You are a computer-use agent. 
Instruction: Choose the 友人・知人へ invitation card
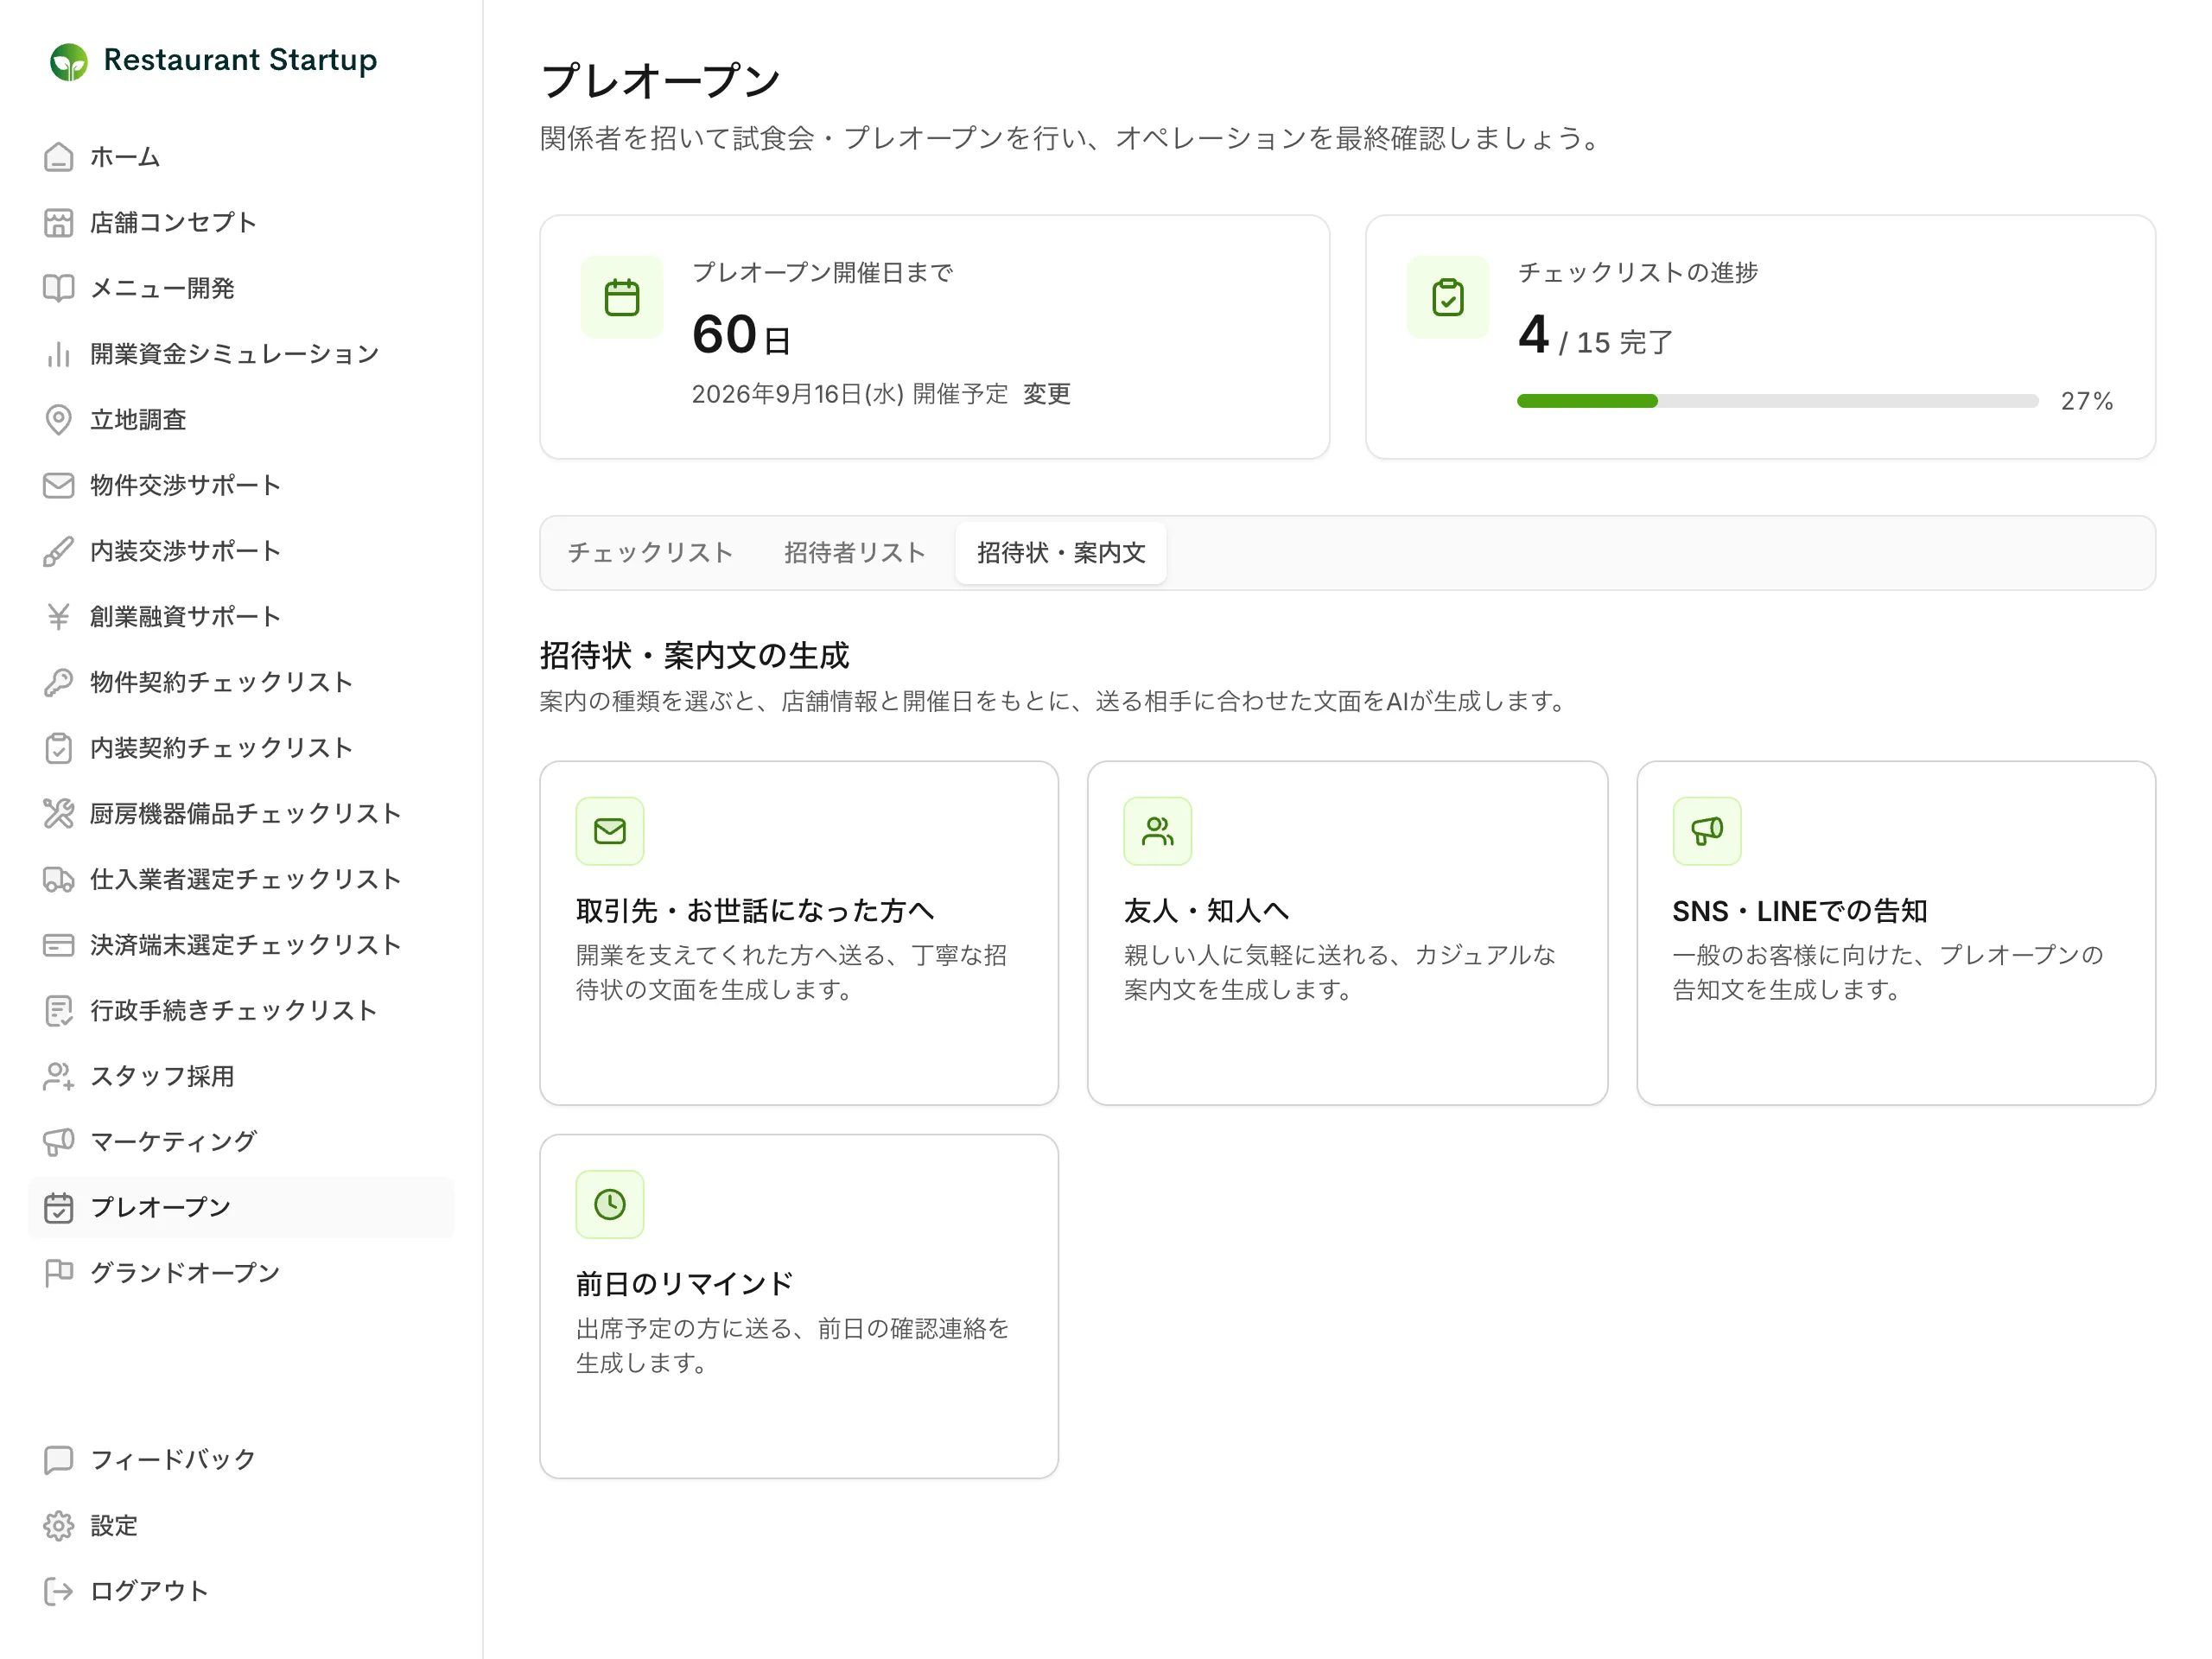[1347, 933]
